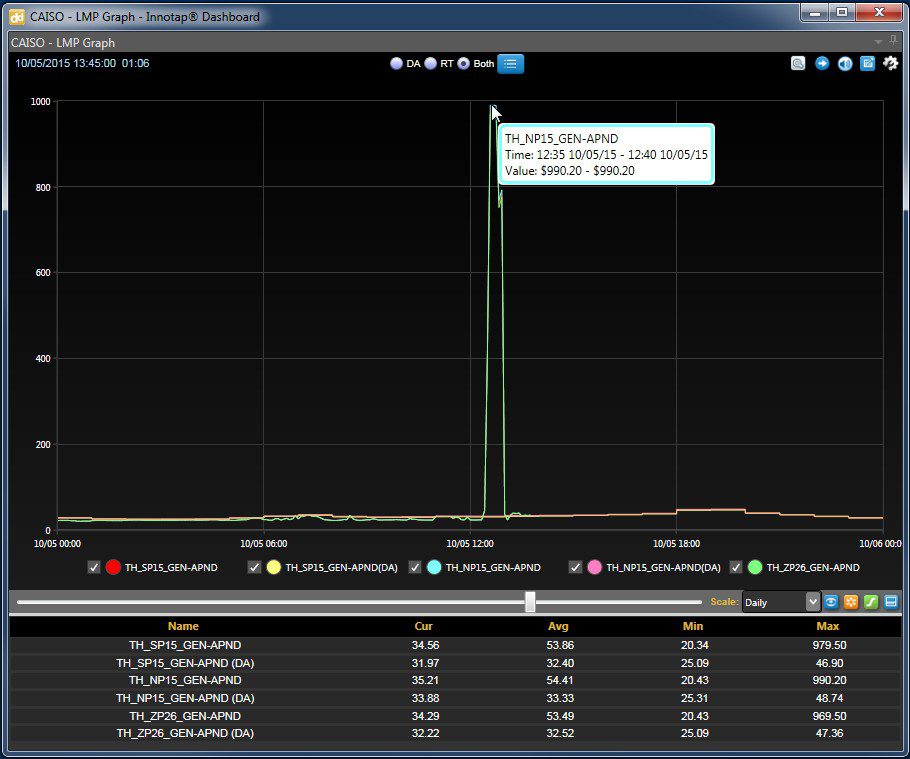
Task: Open the magnifier zoom tool
Action: pyautogui.click(x=798, y=63)
